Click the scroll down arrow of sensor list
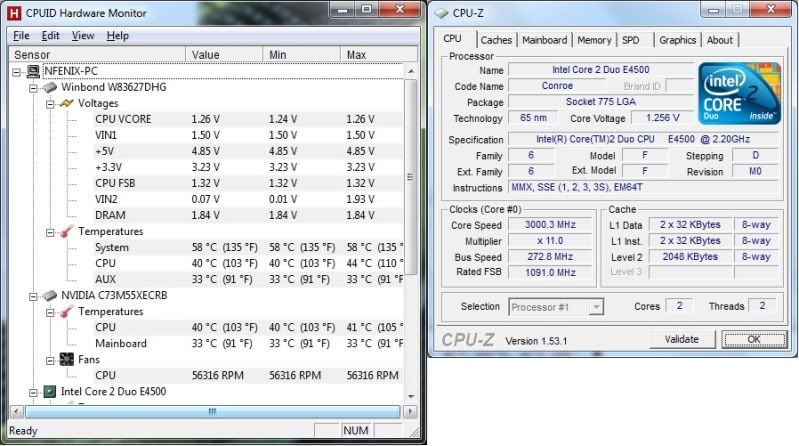 point(411,397)
